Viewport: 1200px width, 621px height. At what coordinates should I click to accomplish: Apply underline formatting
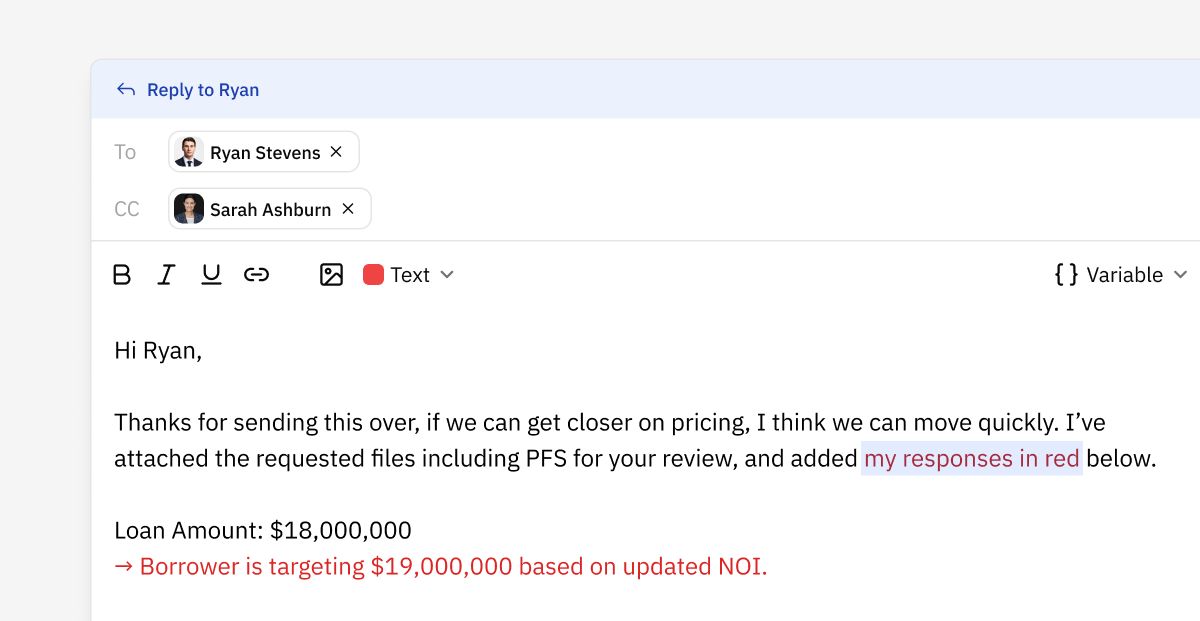[211, 274]
